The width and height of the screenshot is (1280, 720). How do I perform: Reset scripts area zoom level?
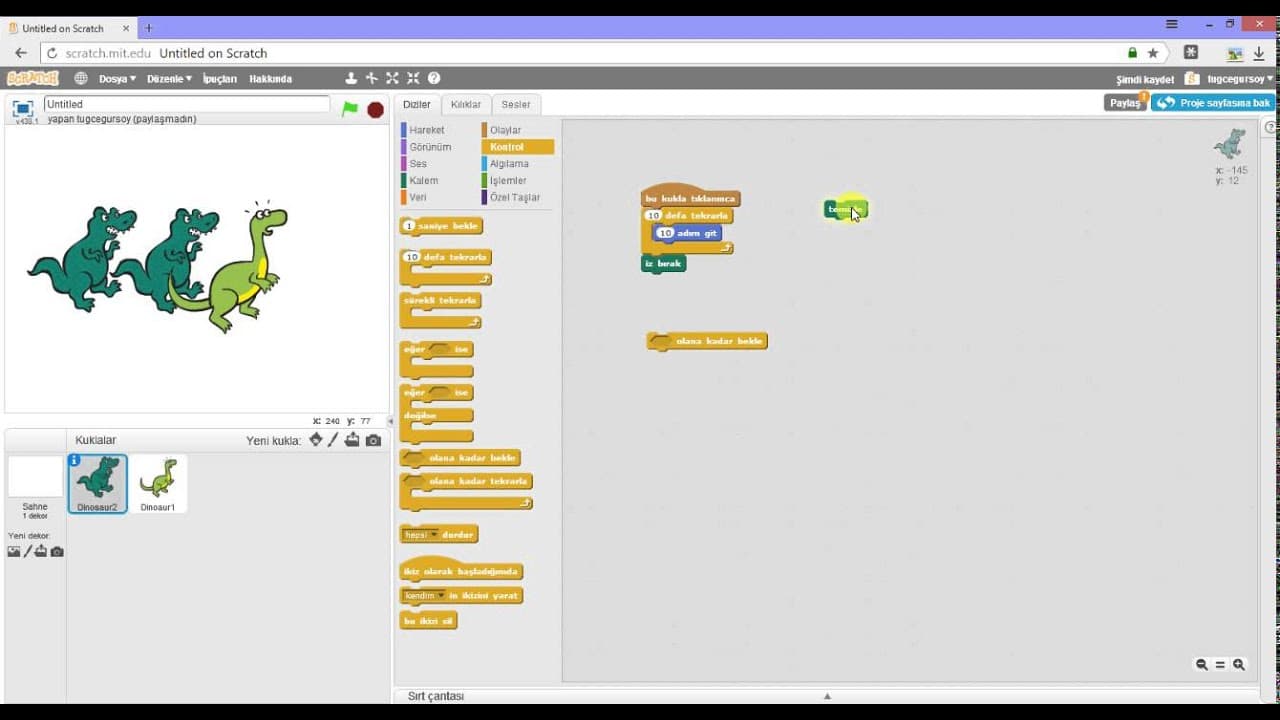tap(1220, 665)
